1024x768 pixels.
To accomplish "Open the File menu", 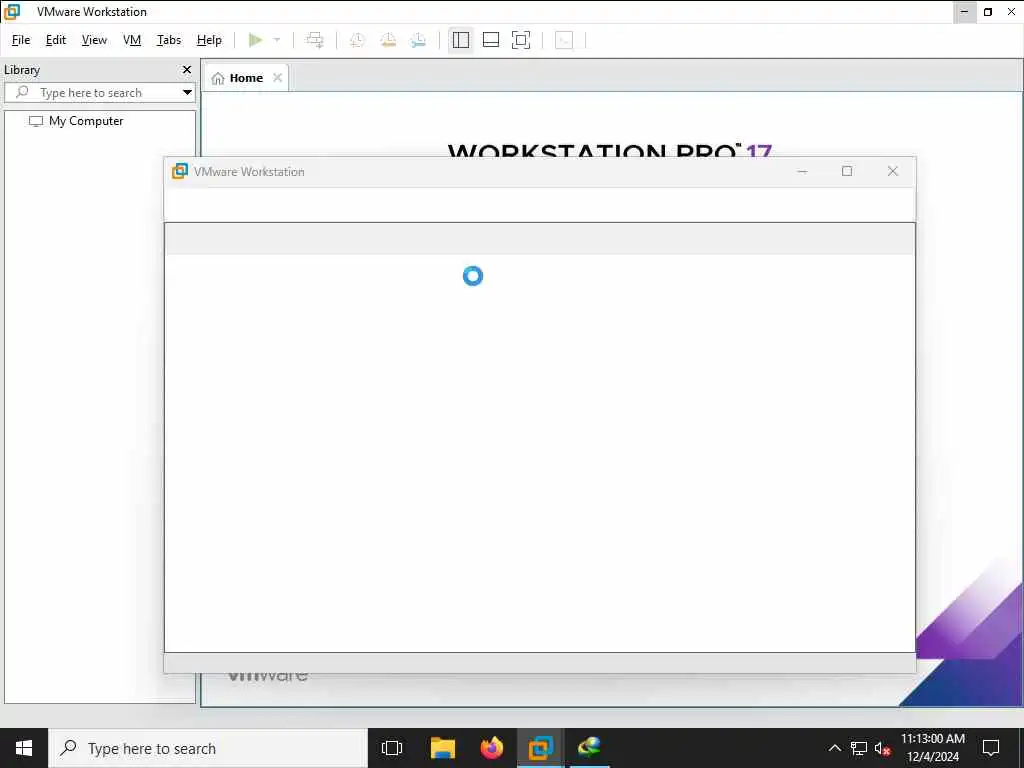I will (21, 40).
